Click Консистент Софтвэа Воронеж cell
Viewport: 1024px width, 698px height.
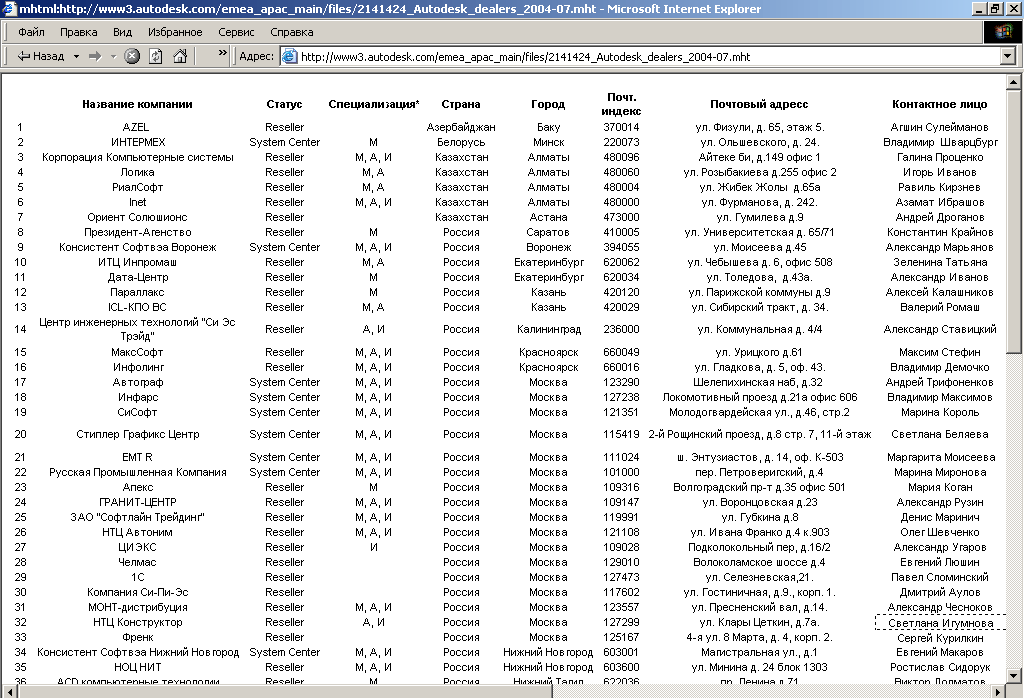coord(138,247)
